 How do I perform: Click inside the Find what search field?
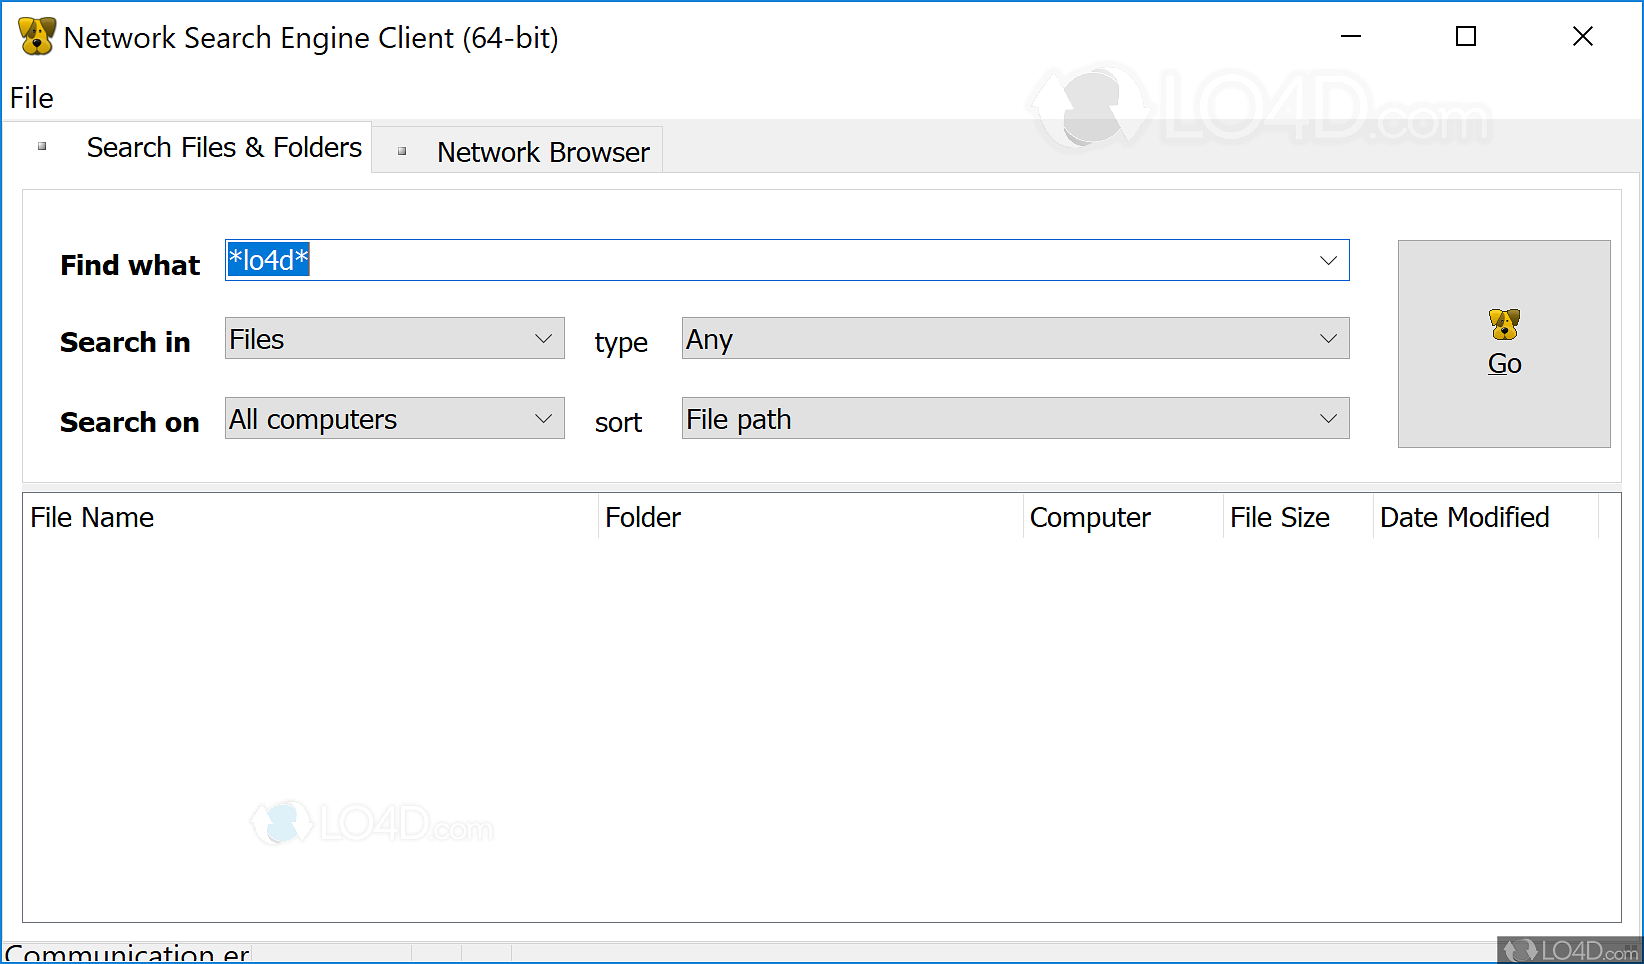(x=700, y=260)
